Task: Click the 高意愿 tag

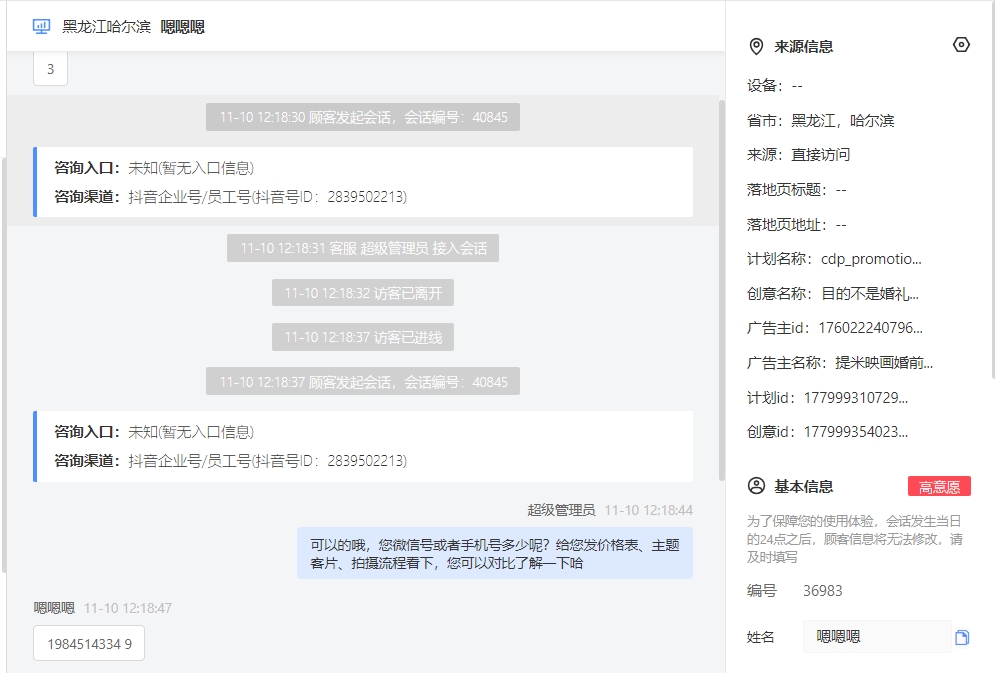Action: (939, 487)
